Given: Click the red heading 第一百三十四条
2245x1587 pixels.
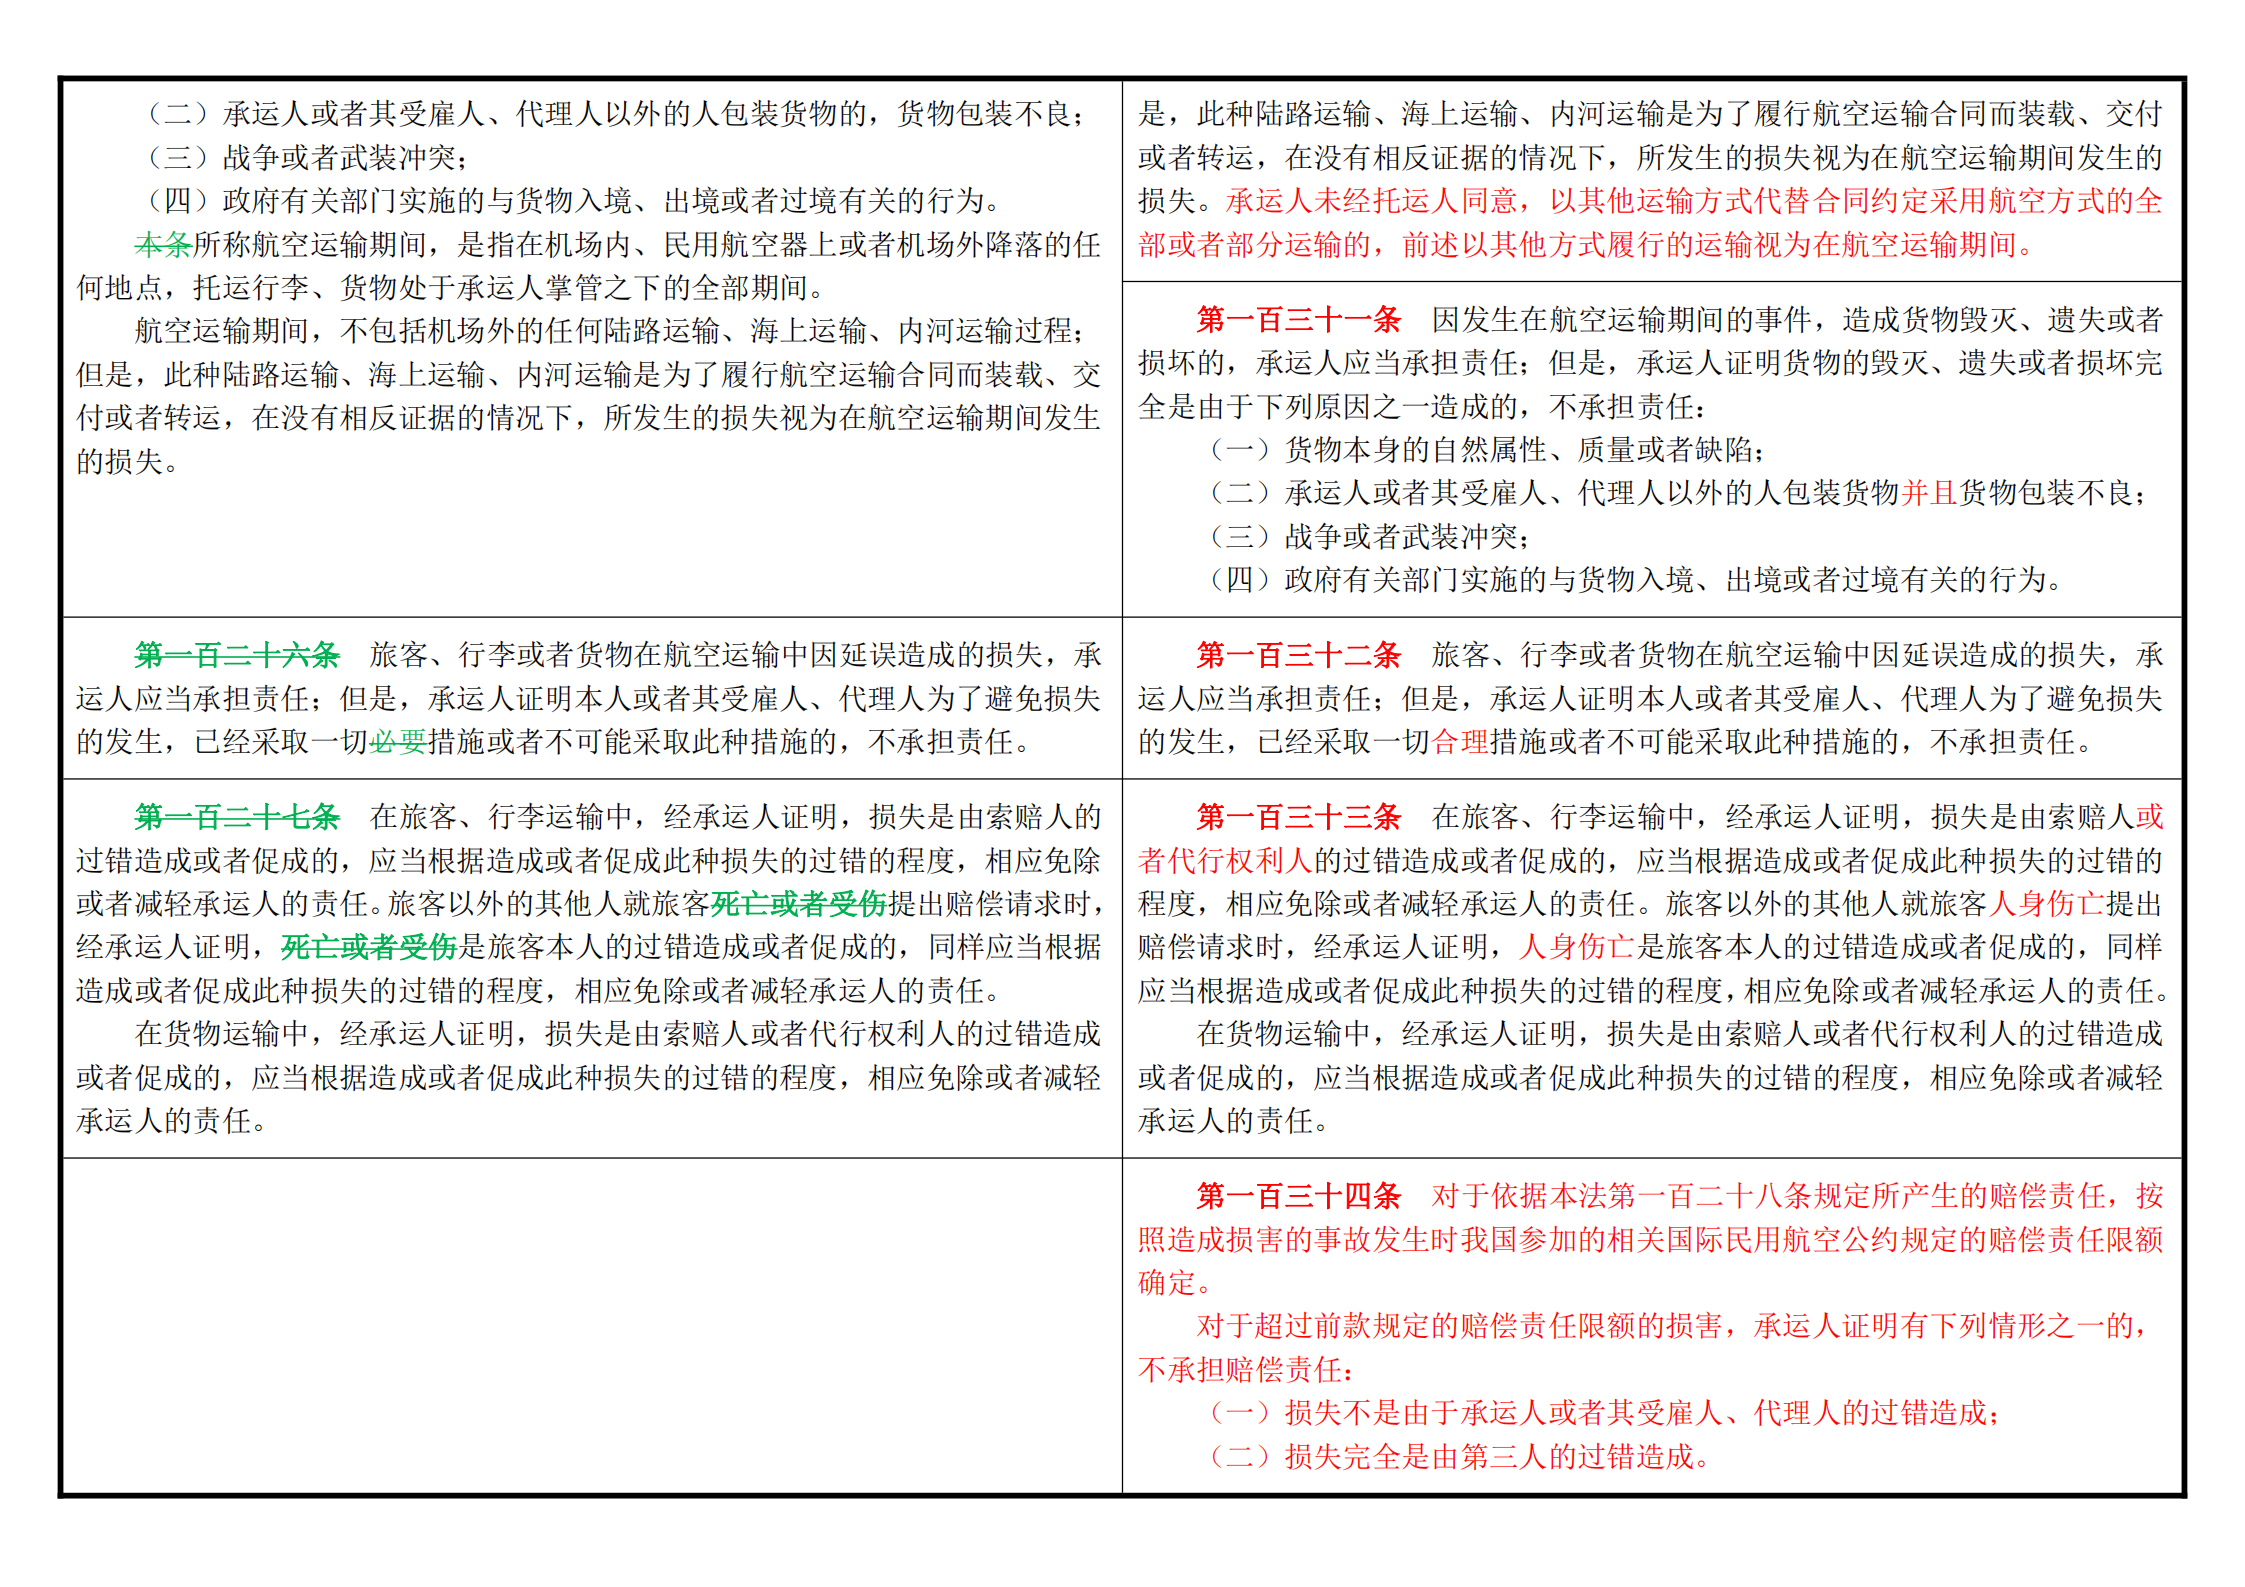Looking at the screenshot, I should (x=1298, y=1196).
